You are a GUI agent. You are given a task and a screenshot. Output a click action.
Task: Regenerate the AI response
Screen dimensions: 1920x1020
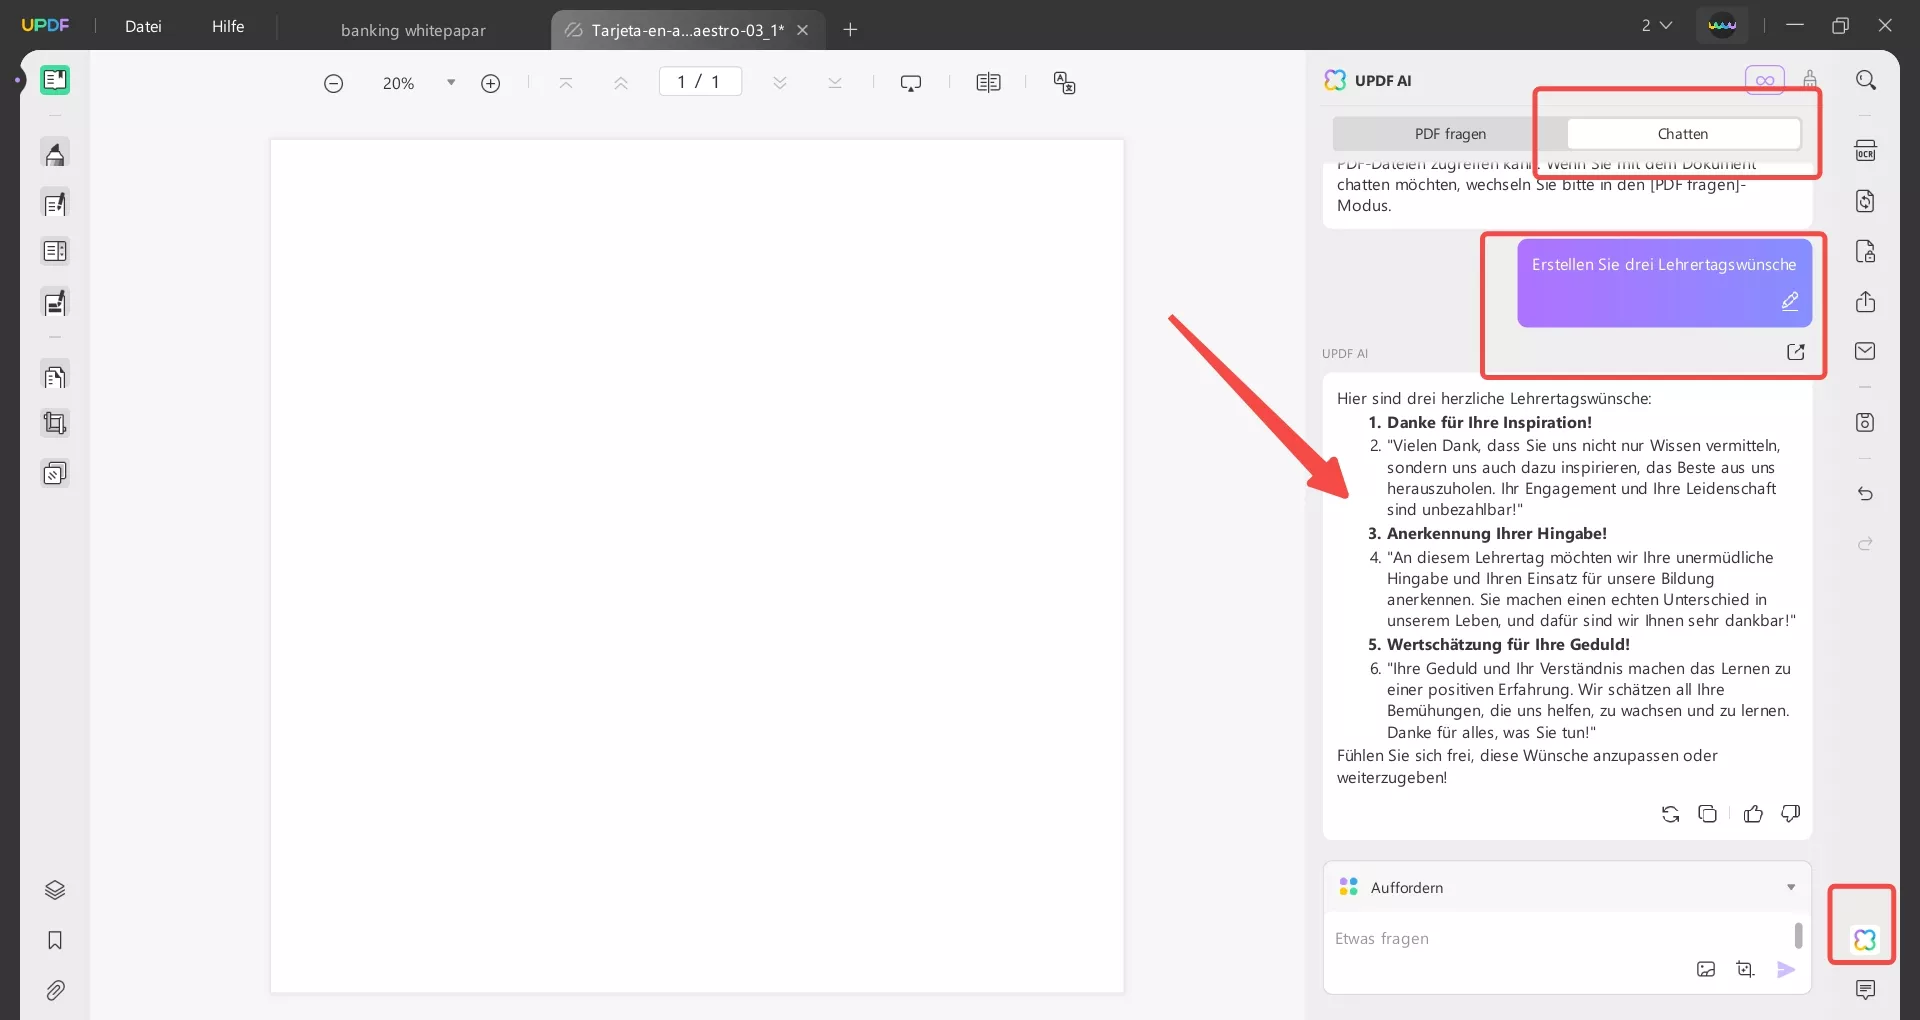tap(1670, 814)
